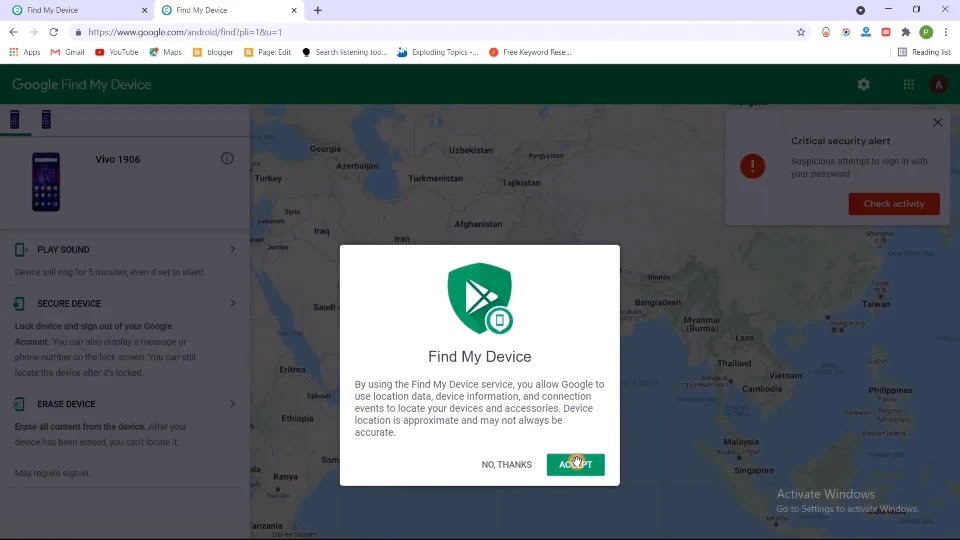Screen dimensions: 960x540
Task: Open the blogger bookmark
Action: [x=212, y=52]
